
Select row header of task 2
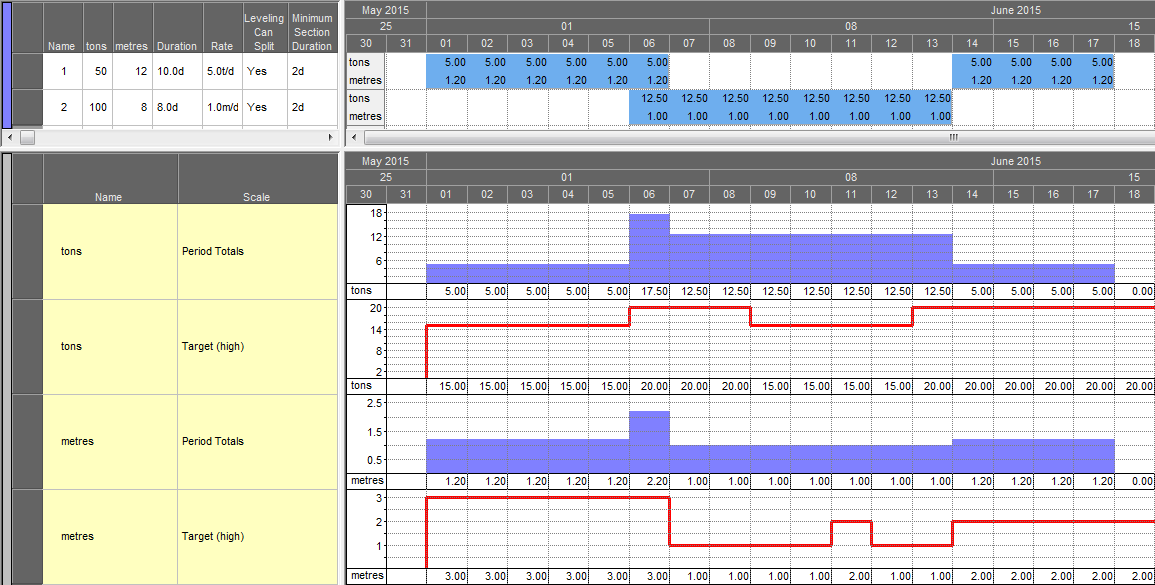[27, 107]
